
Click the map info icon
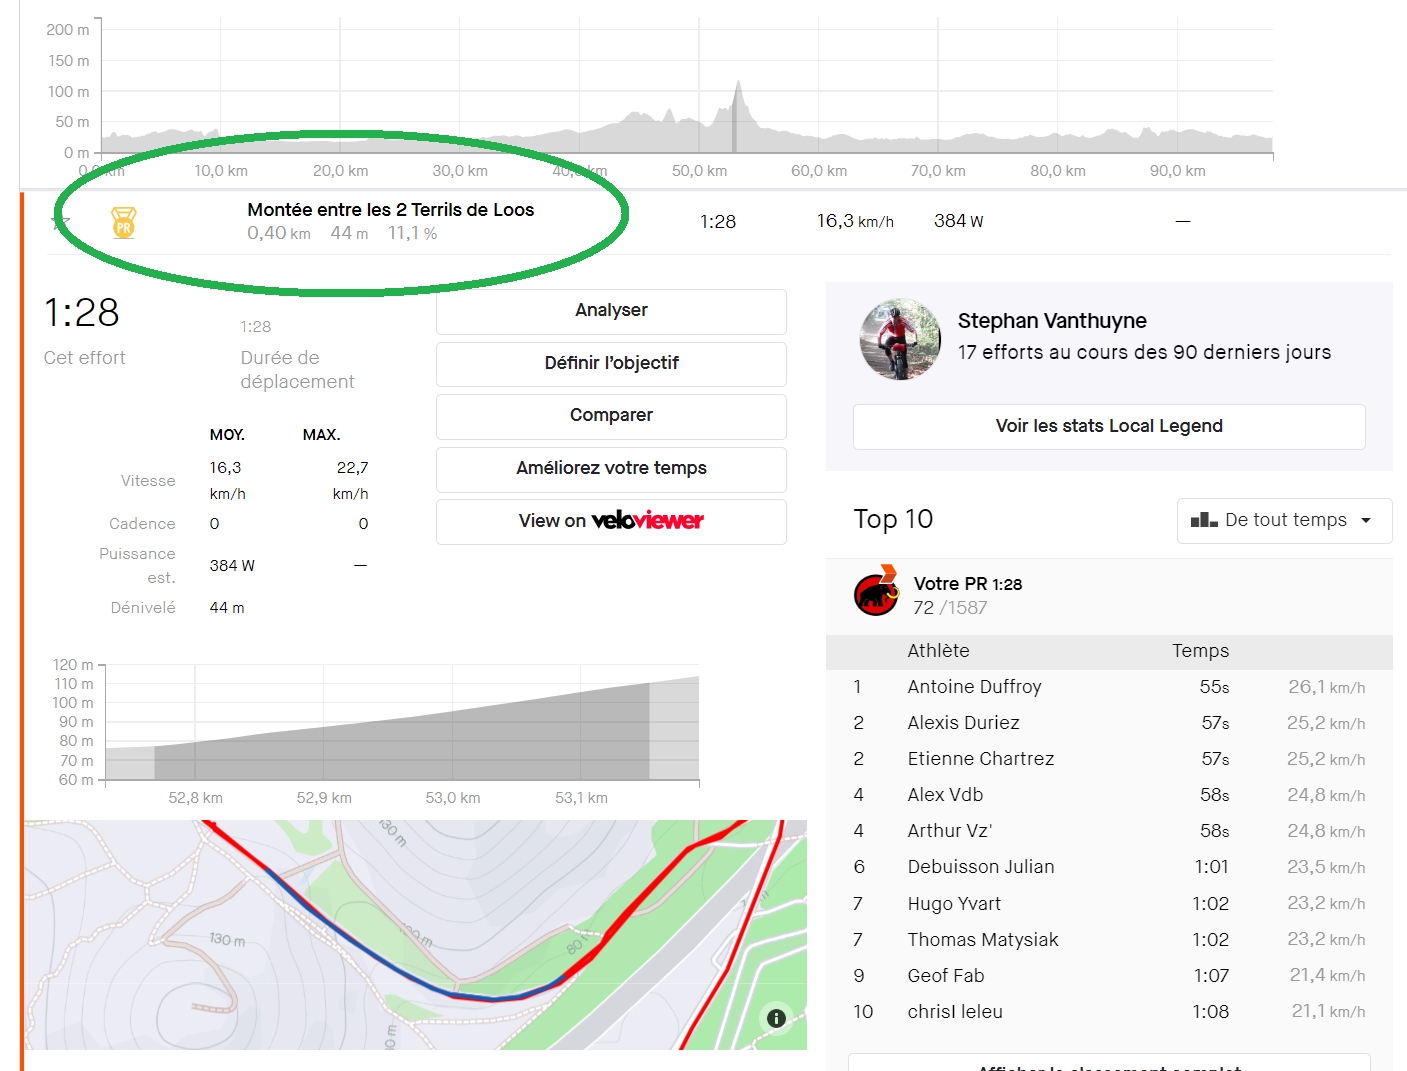(x=776, y=1018)
